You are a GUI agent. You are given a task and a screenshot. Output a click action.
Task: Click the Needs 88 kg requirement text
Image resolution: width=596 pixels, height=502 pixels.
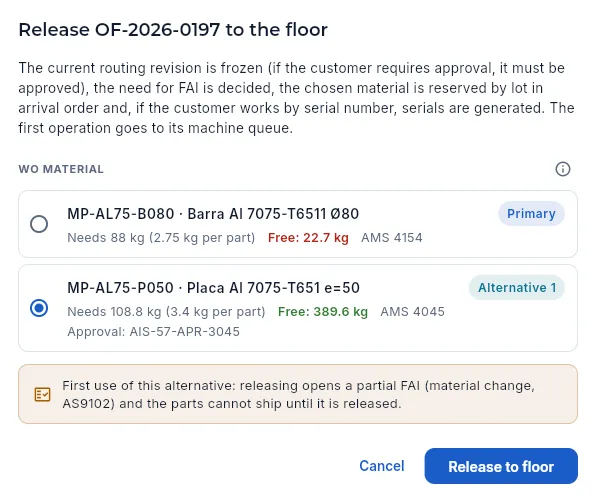161,238
